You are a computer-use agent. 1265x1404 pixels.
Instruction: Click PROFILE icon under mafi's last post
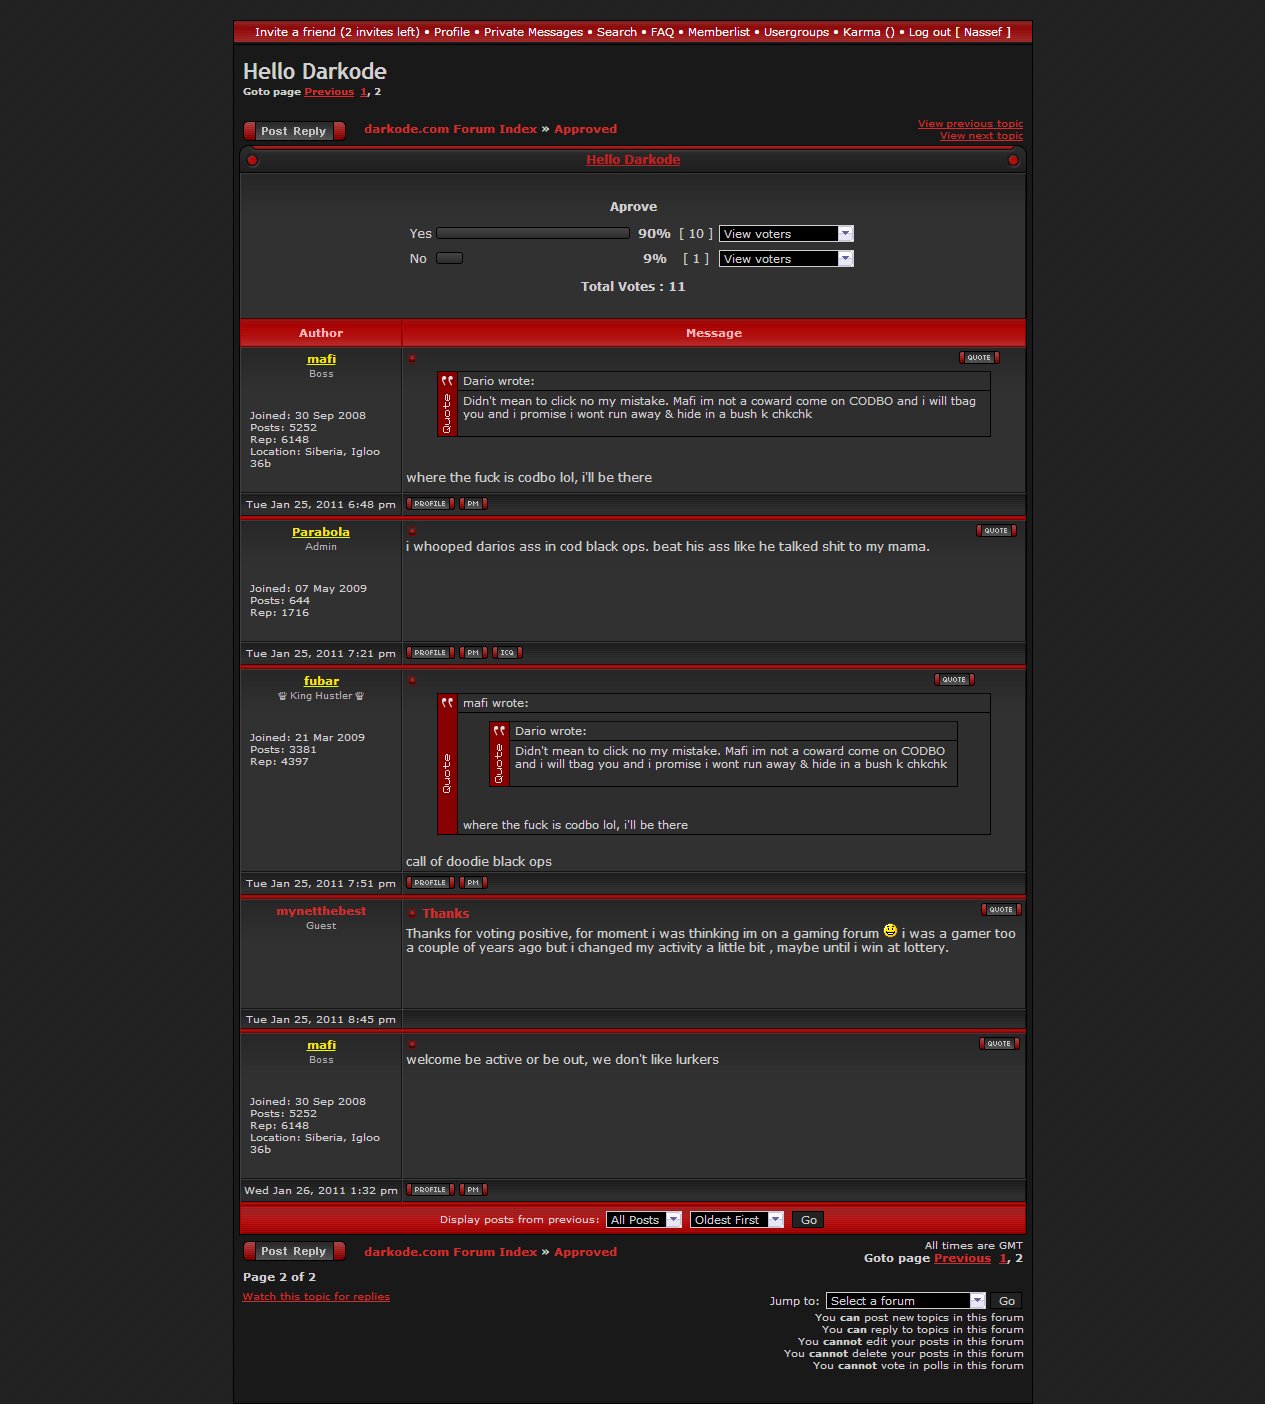tap(430, 1190)
